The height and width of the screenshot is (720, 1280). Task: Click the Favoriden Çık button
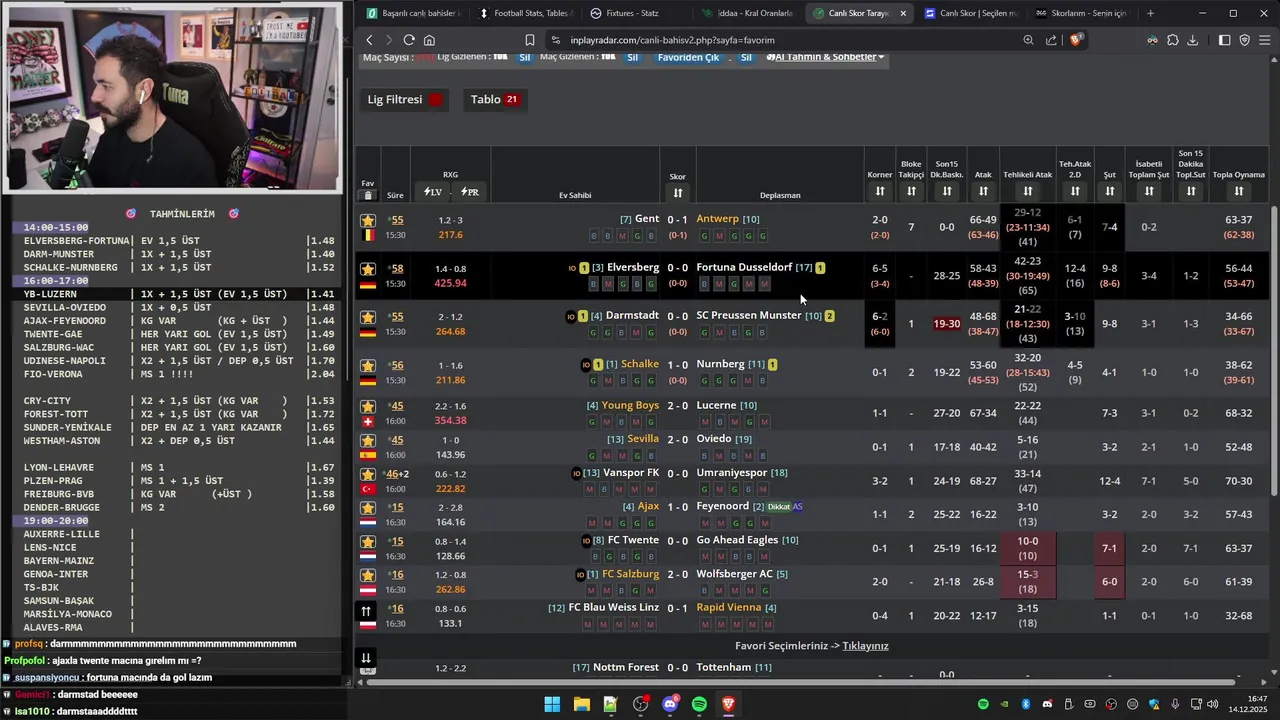pyautogui.click(x=688, y=57)
